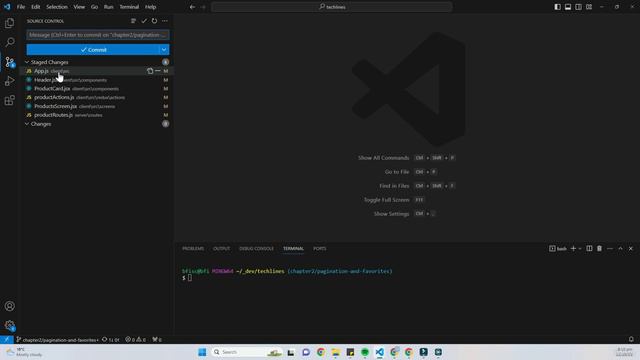The height and width of the screenshot is (360, 640).
Task: Maximize the panel with the up chevron
Action: pyautogui.click(x=620, y=249)
